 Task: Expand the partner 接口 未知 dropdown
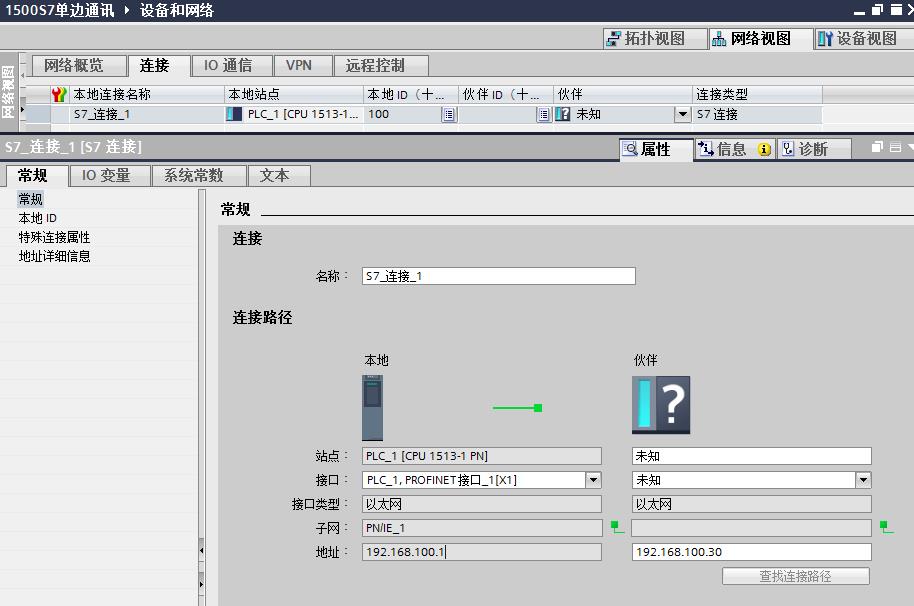(x=863, y=480)
